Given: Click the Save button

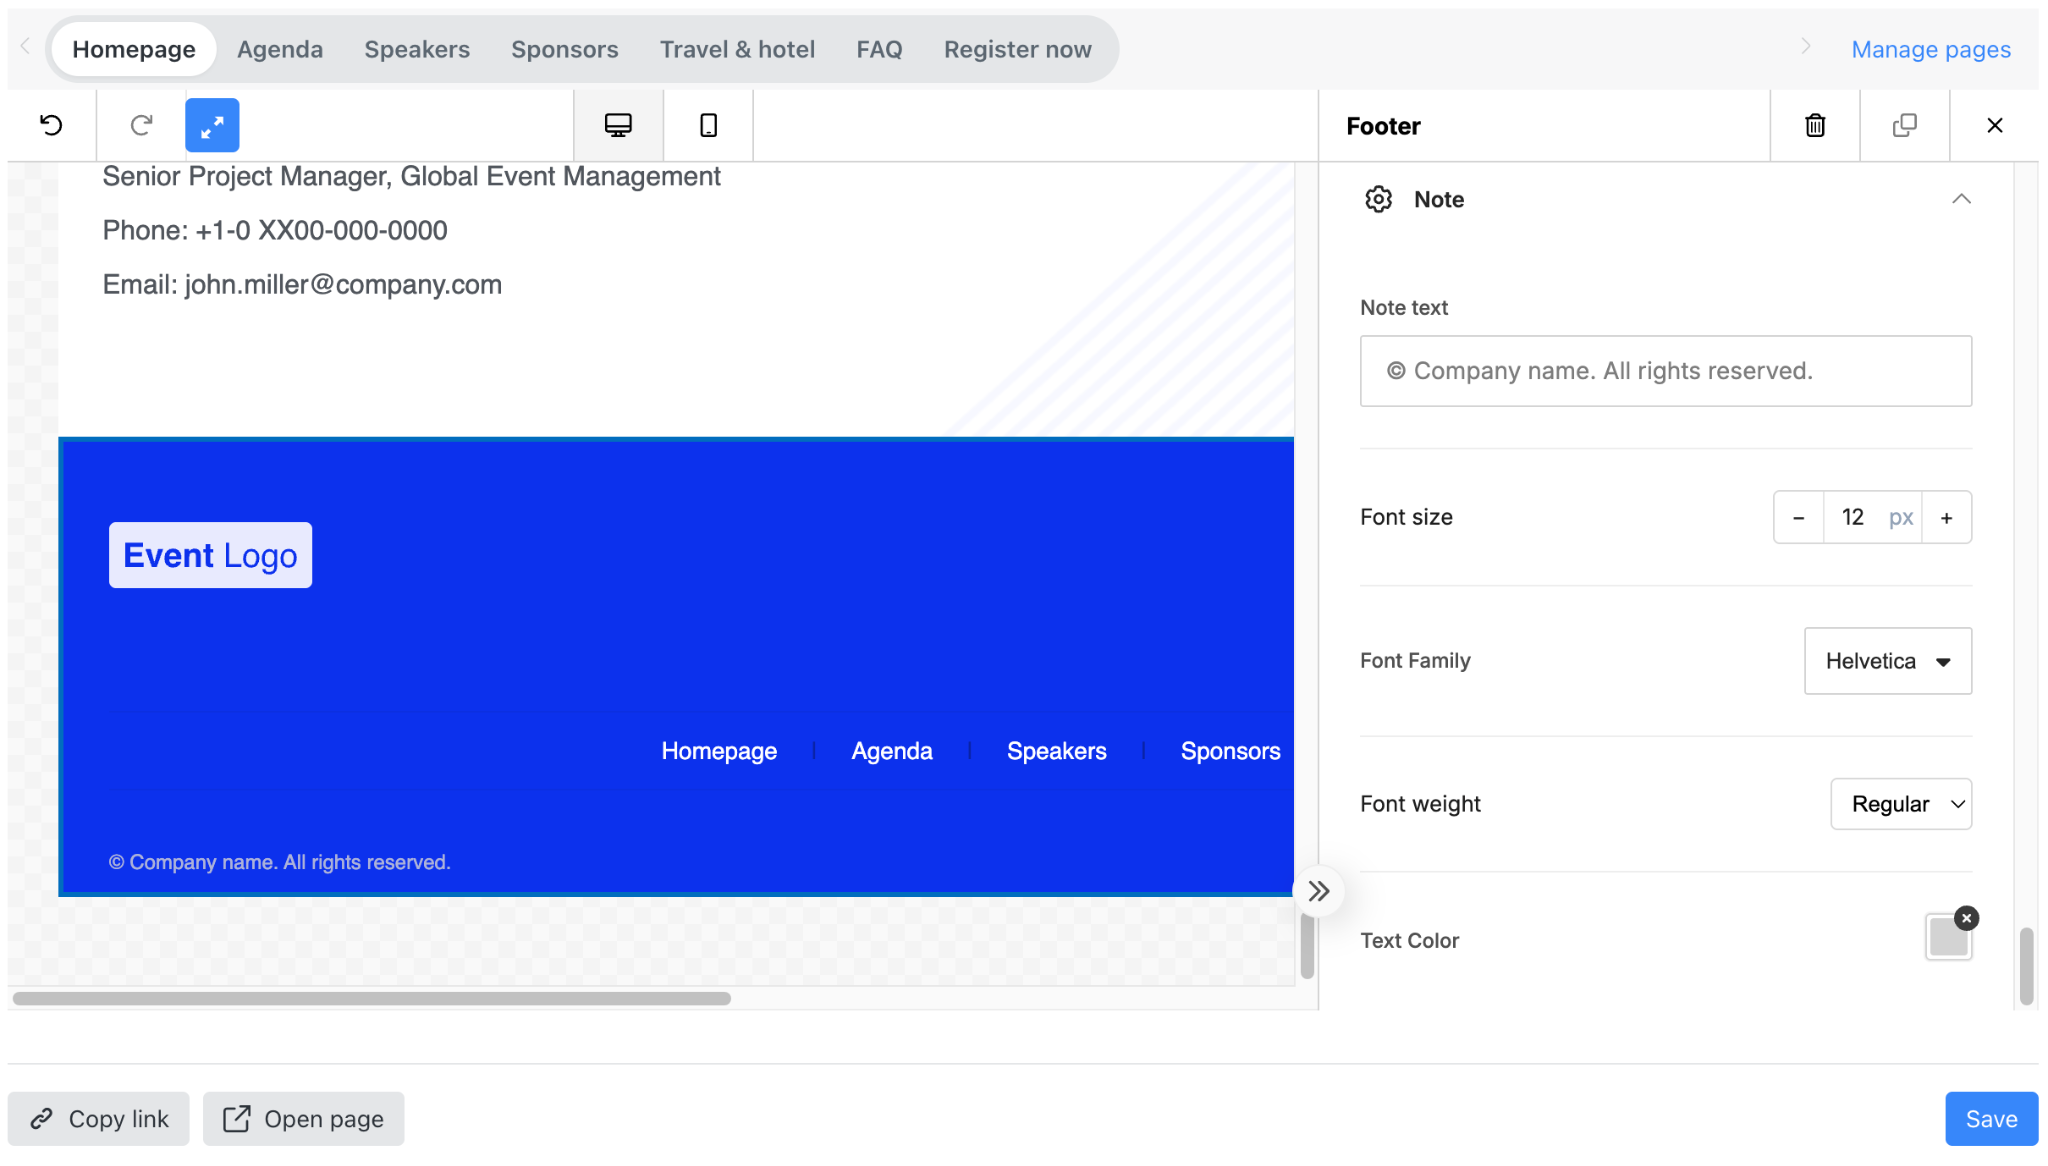Looking at the screenshot, I should click(1990, 1118).
